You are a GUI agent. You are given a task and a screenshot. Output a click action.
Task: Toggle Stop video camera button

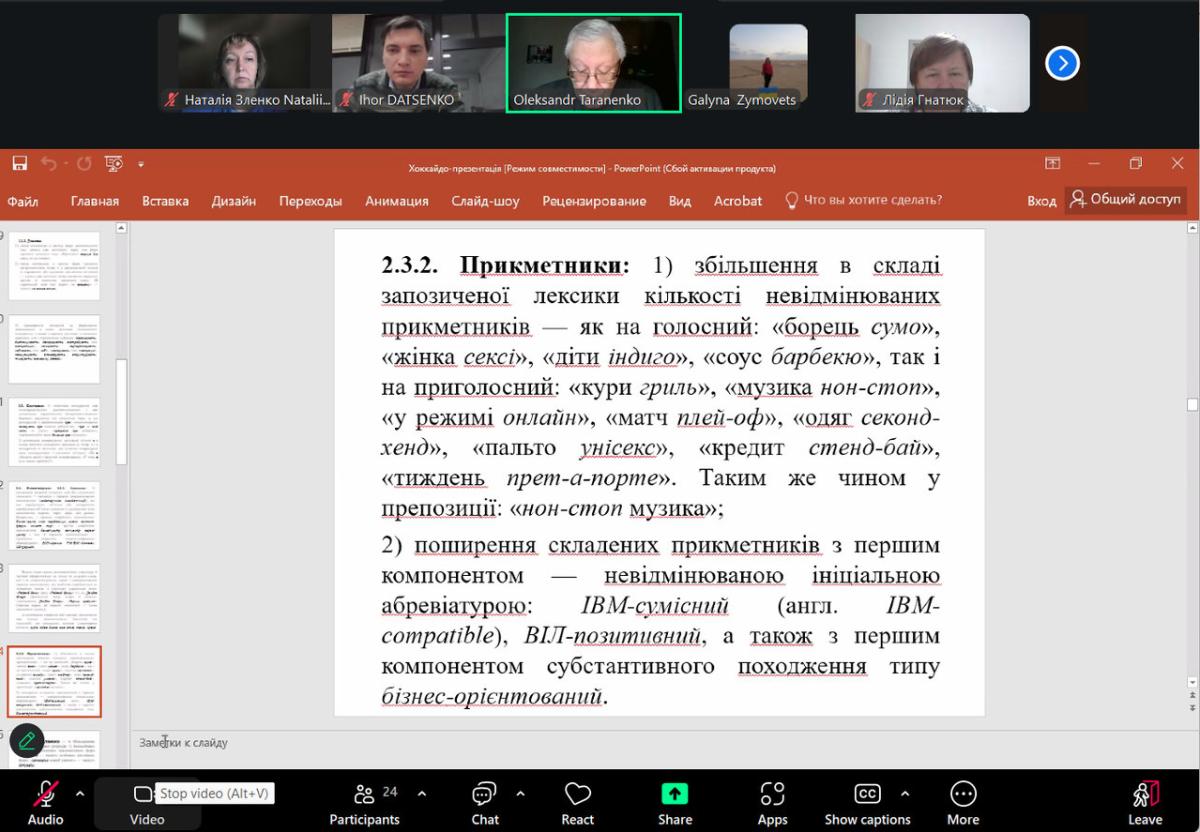pos(145,795)
